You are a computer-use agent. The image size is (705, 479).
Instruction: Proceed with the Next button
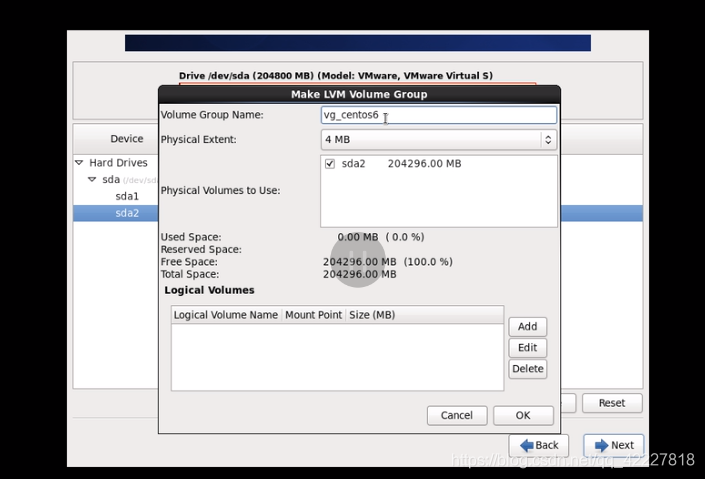click(x=614, y=445)
